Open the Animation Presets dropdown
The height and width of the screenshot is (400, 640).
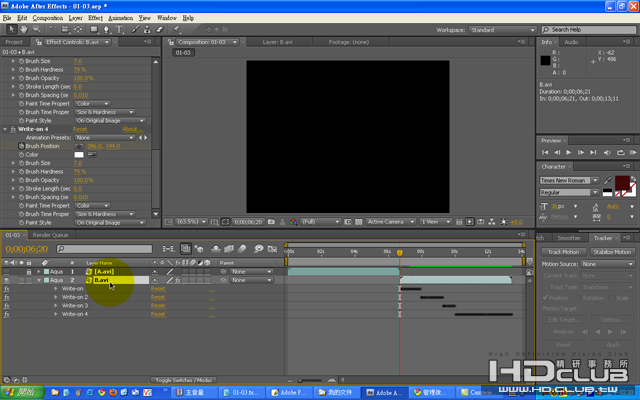(104, 138)
